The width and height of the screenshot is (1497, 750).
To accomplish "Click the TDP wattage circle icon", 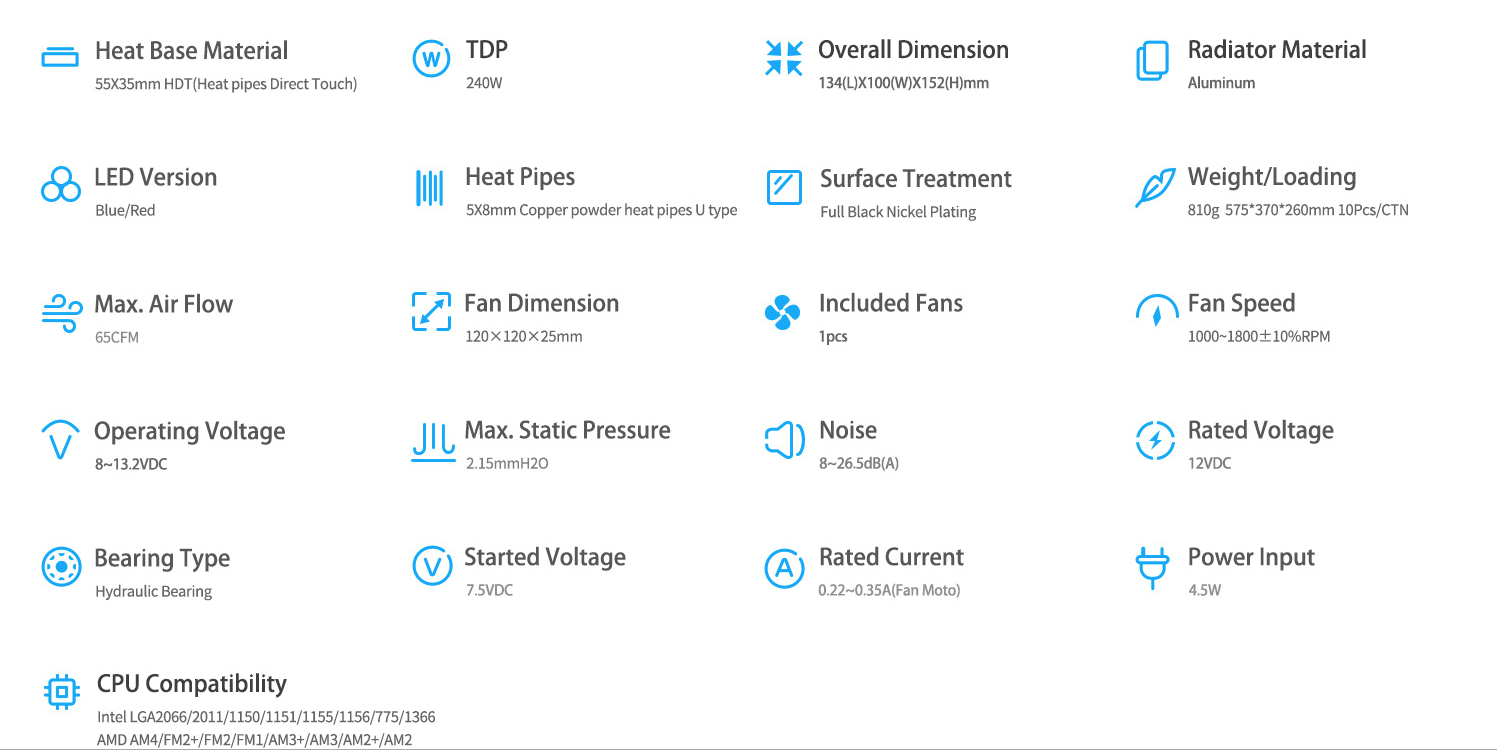I will [x=431, y=58].
